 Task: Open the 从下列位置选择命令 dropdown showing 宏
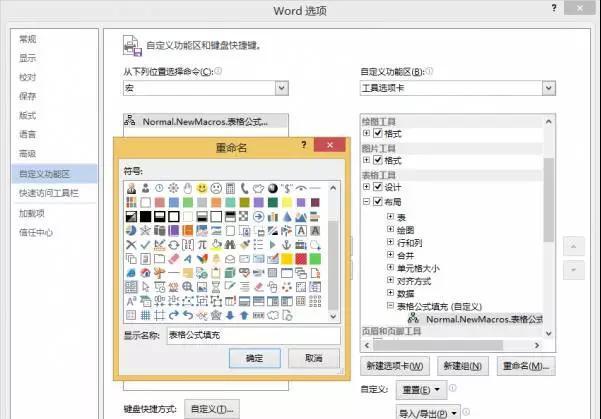point(282,88)
